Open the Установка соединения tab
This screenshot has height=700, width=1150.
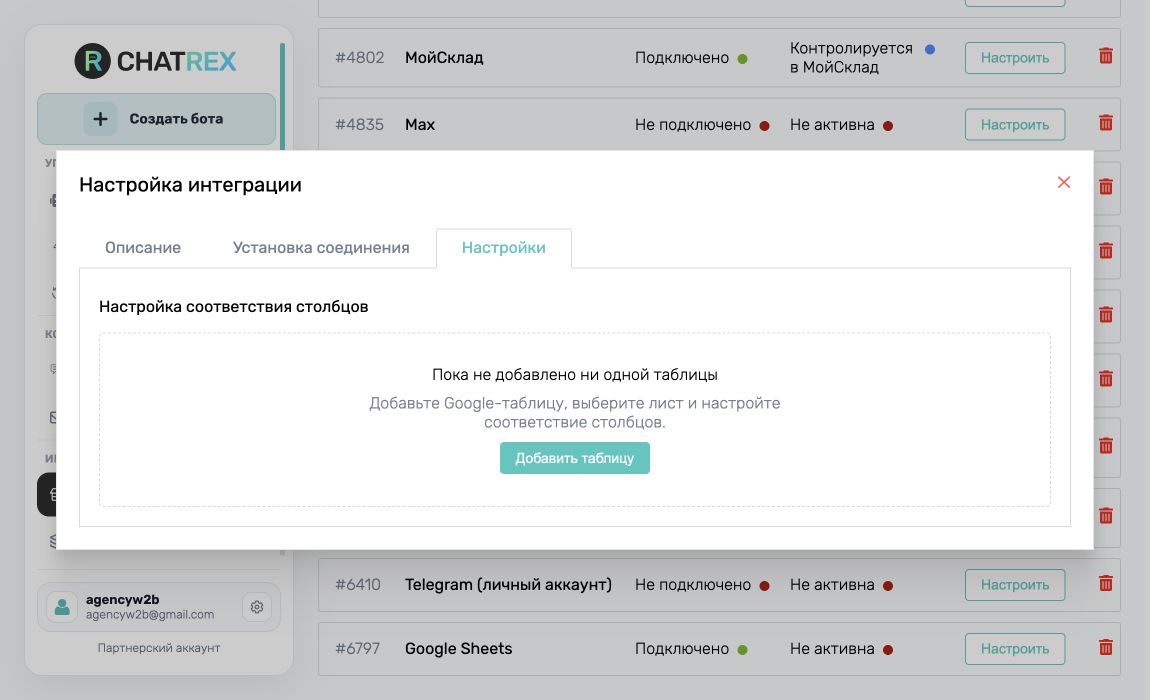(x=321, y=248)
